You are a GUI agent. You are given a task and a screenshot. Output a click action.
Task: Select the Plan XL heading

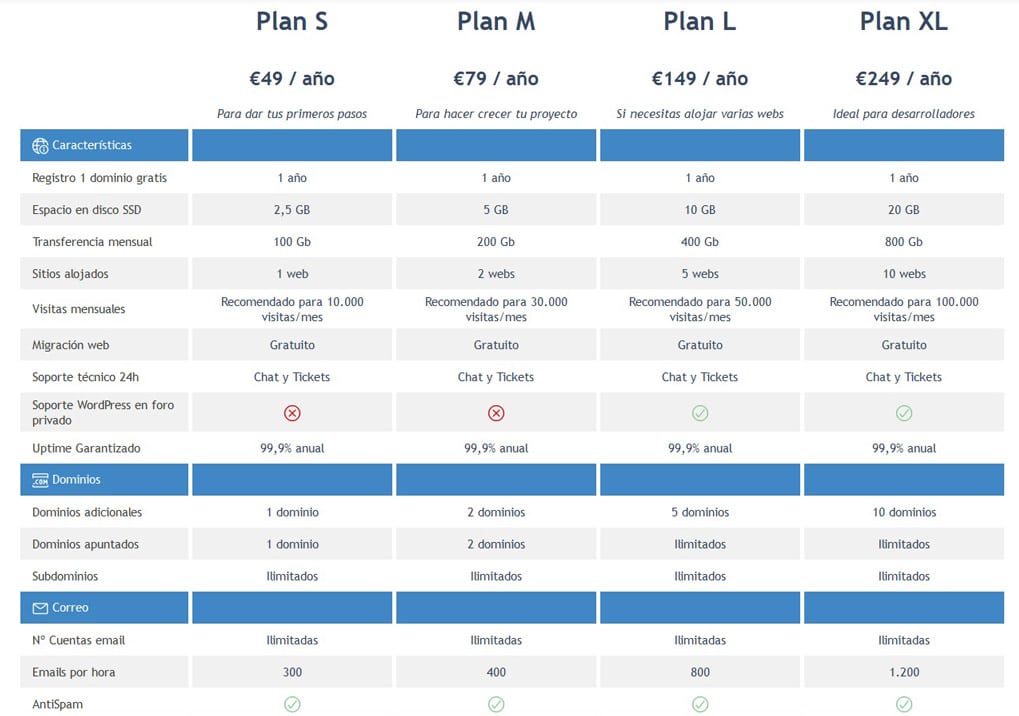904,21
